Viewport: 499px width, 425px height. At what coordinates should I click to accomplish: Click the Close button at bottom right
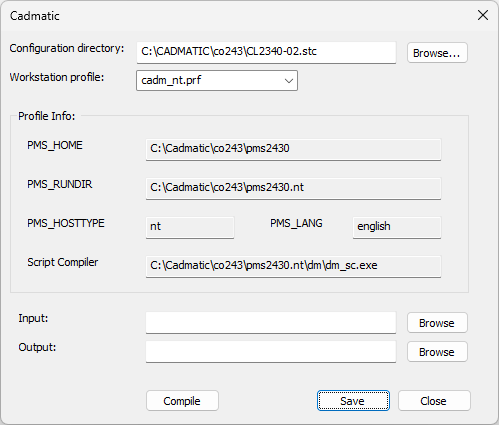pos(434,401)
